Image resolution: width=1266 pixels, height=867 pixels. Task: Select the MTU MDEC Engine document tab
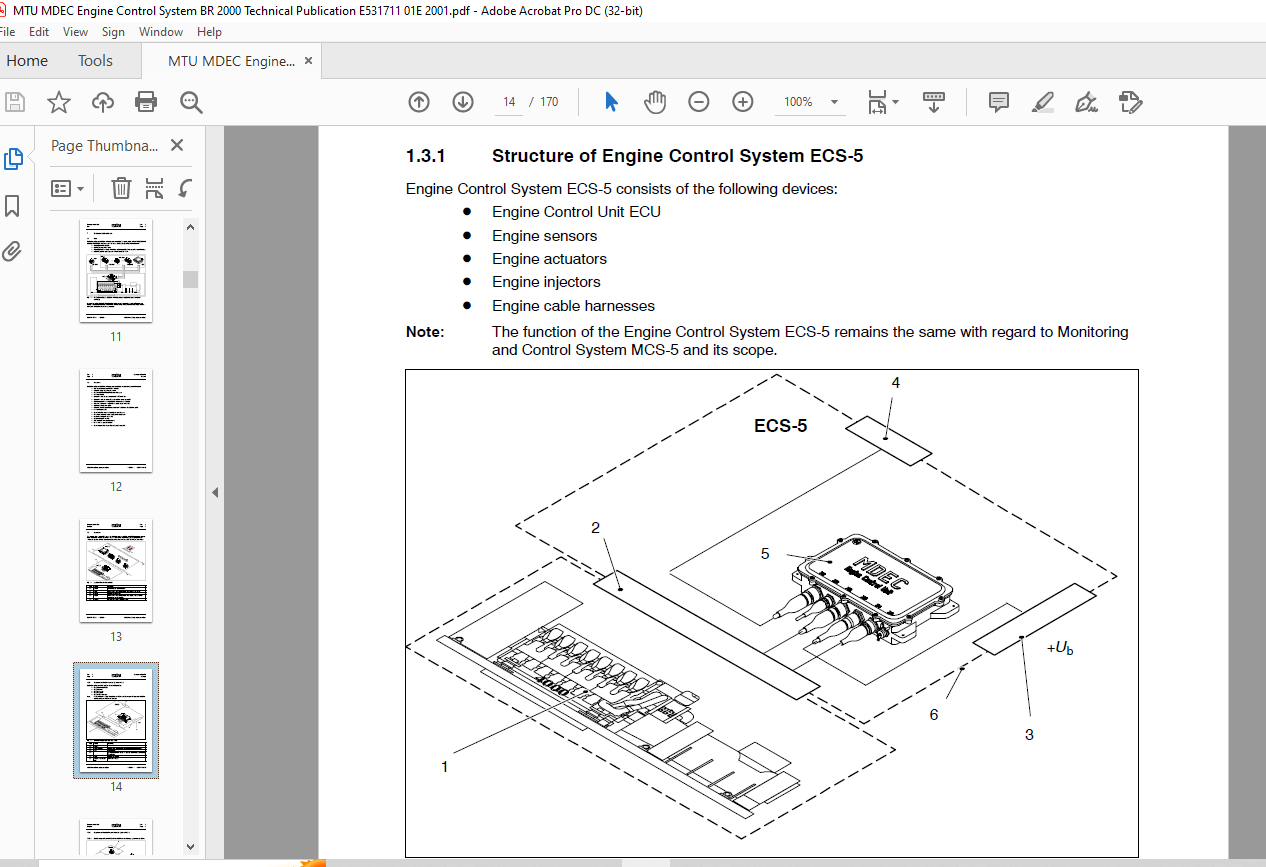(232, 61)
